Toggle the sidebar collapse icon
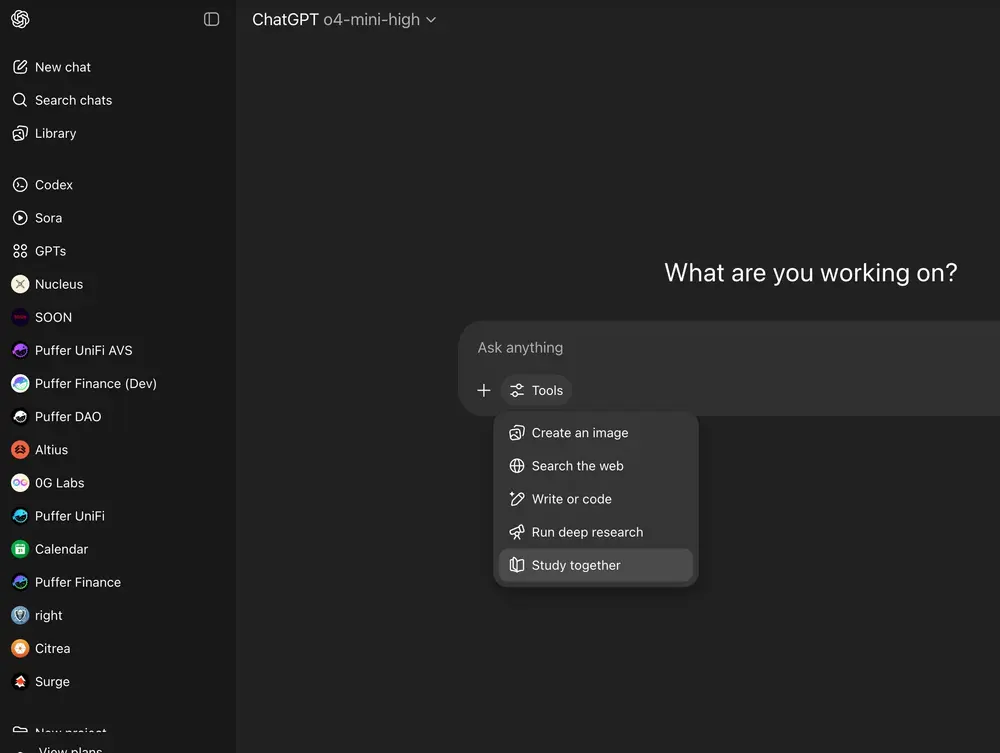Screen dimensions: 1000x753 [x=211, y=19]
